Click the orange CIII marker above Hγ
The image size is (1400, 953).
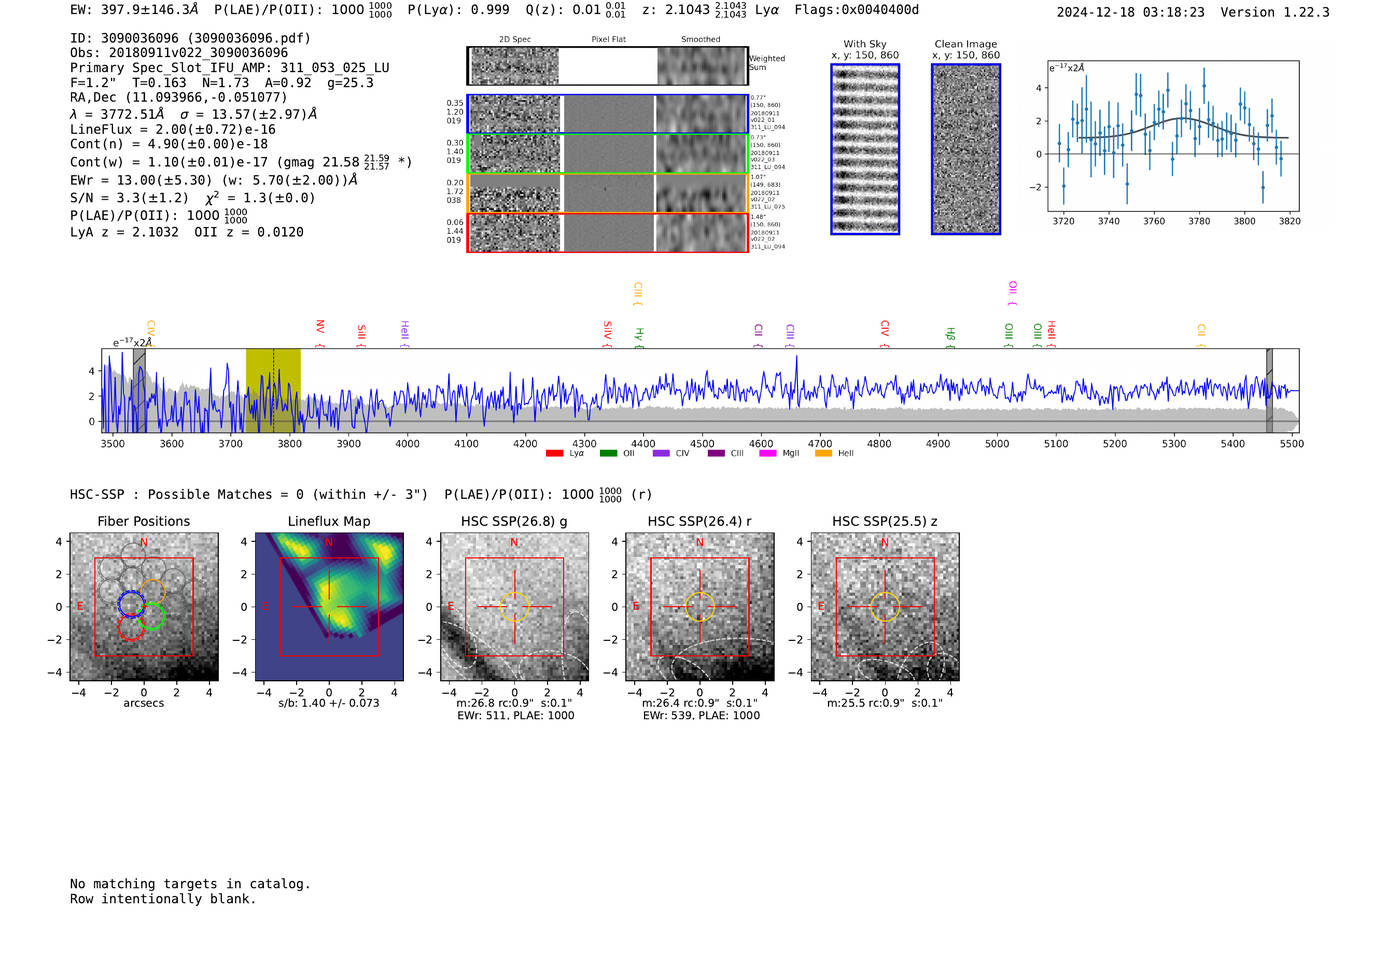click(638, 294)
